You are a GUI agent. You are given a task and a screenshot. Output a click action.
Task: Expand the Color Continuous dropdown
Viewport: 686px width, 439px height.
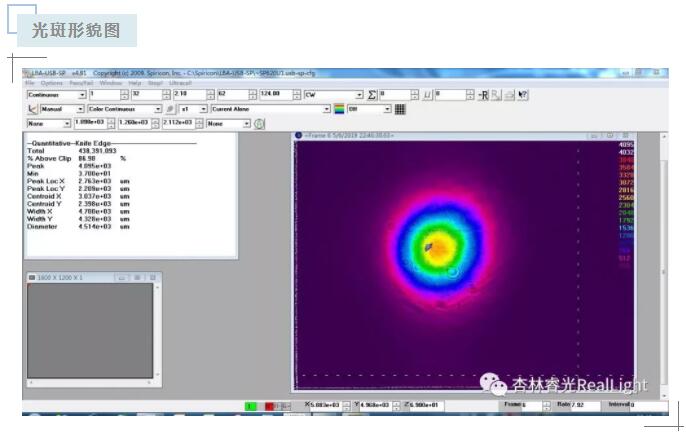coord(158,109)
